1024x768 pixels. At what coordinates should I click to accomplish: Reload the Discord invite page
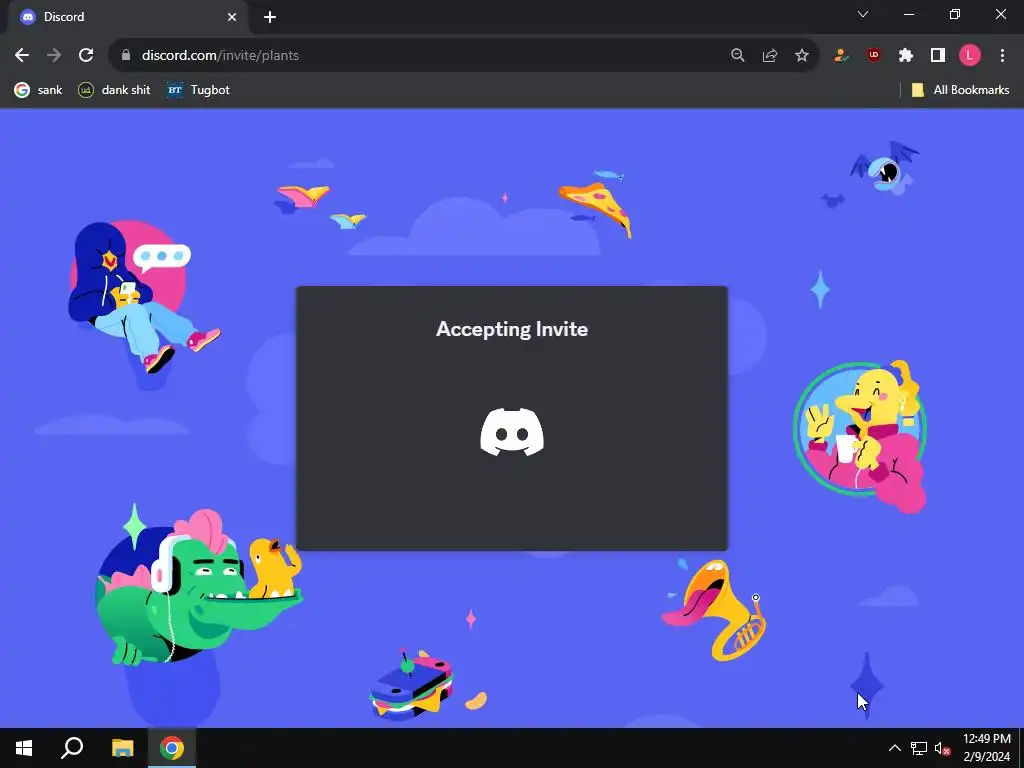tap(86, 56)
